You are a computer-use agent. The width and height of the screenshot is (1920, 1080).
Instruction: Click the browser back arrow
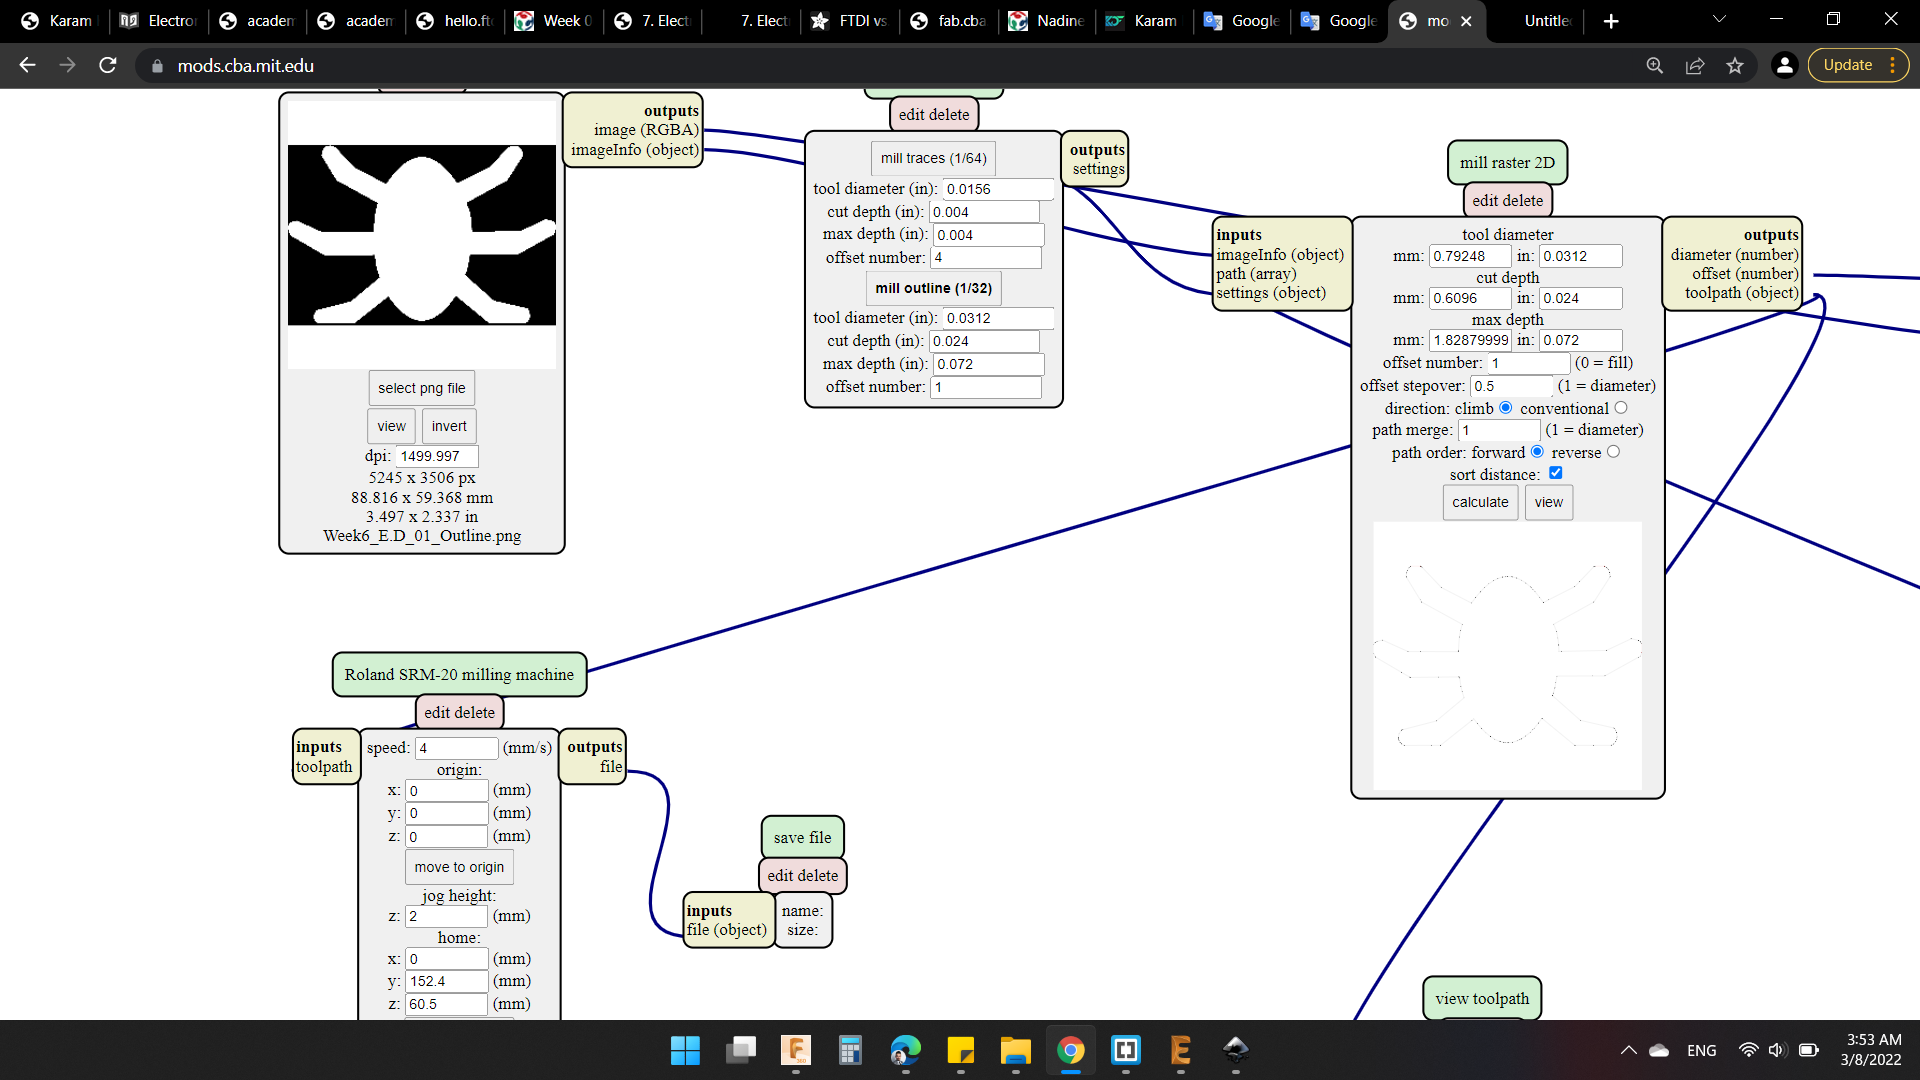[27, 65]
